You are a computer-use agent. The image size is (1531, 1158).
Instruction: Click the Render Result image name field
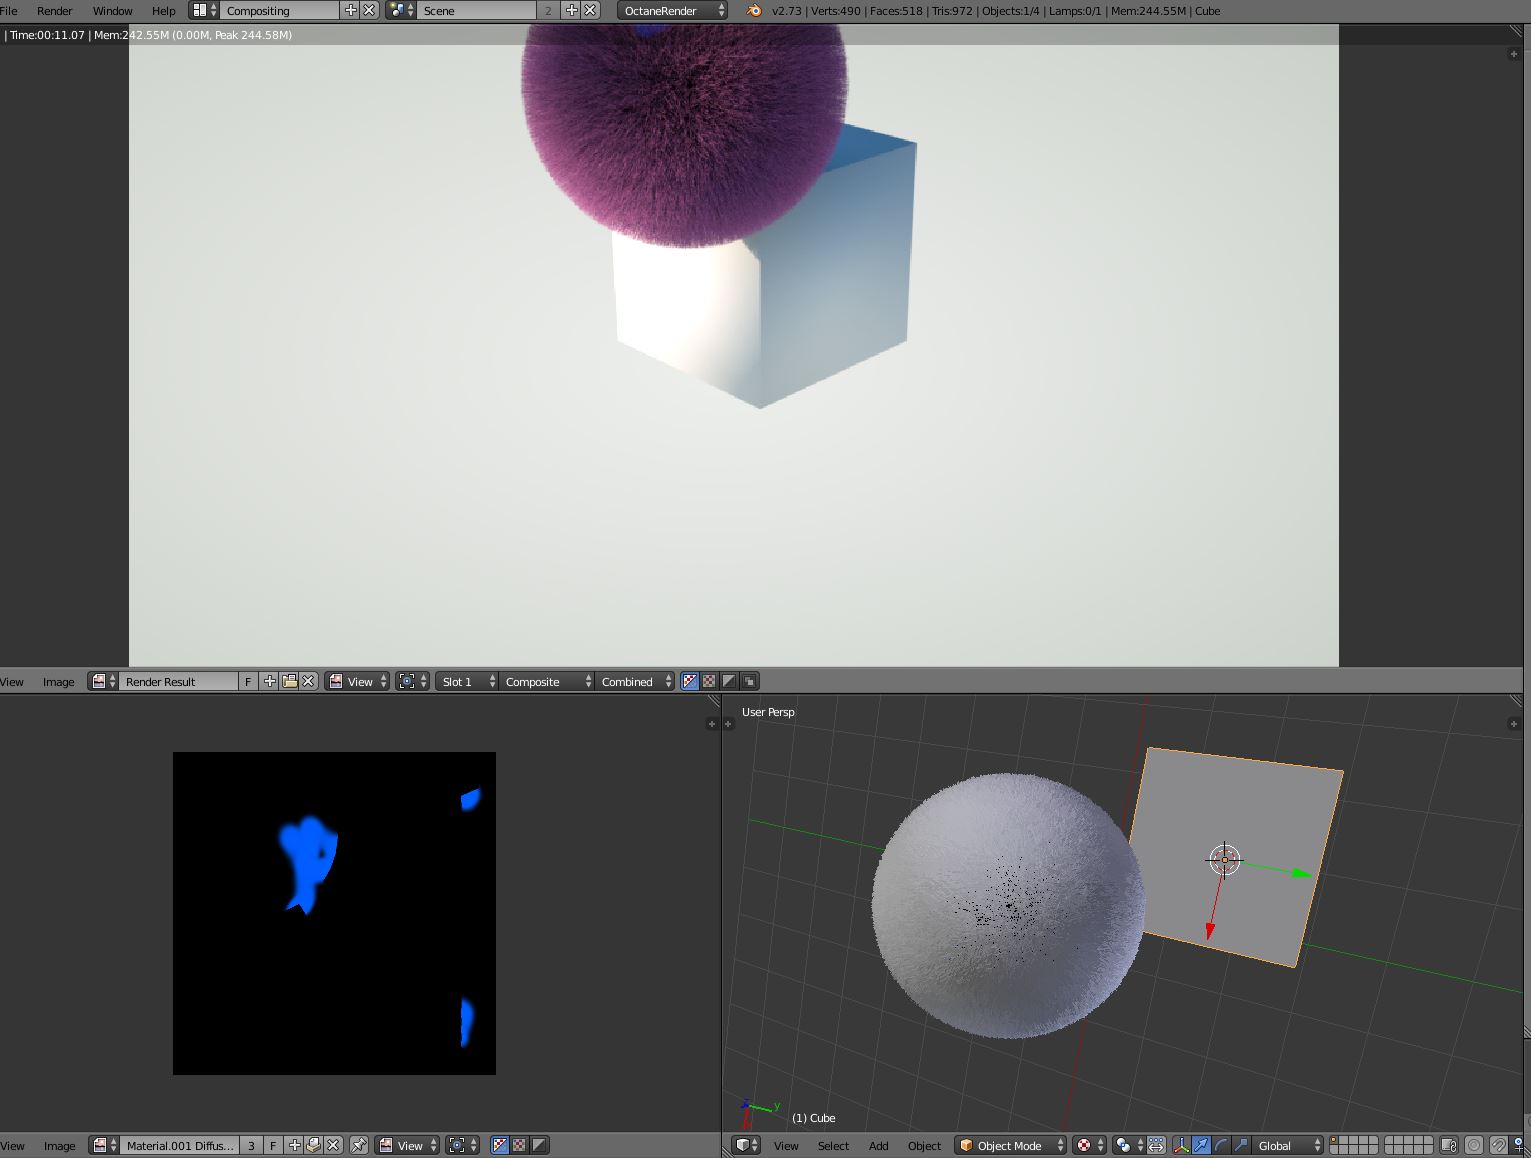[178, 681]
